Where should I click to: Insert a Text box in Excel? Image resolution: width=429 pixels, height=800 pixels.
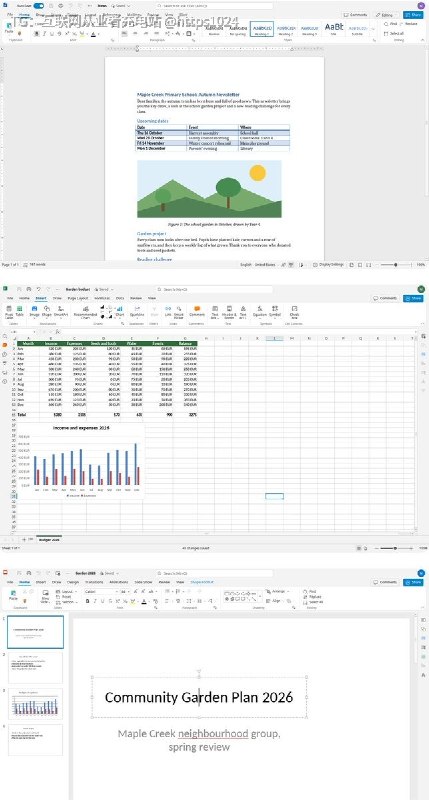[215, 312]
